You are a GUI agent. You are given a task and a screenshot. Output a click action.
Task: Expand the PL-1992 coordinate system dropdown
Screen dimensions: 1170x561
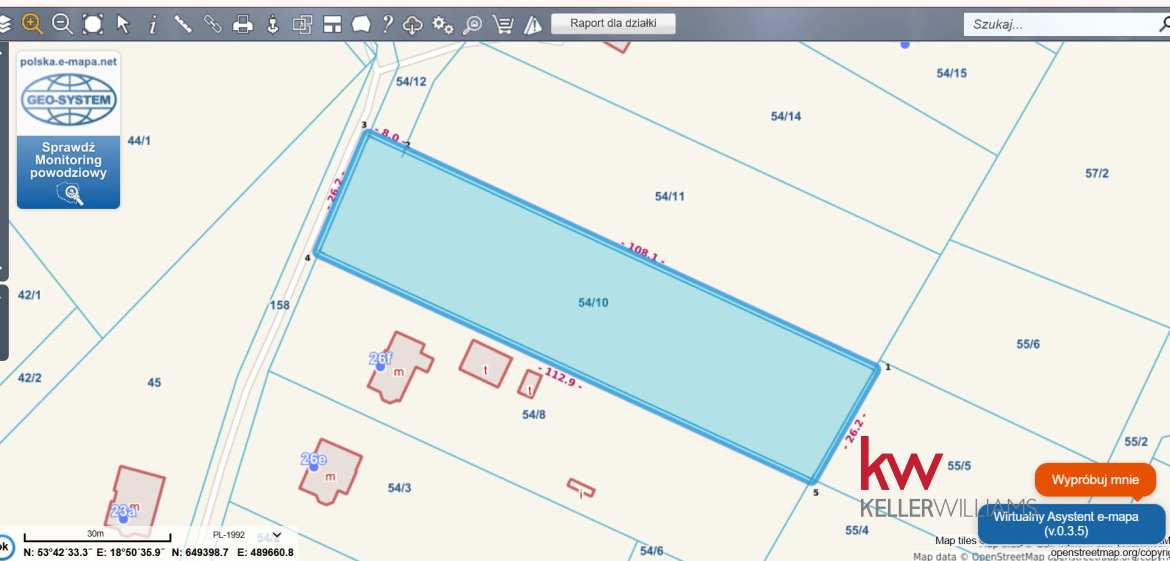277,535
